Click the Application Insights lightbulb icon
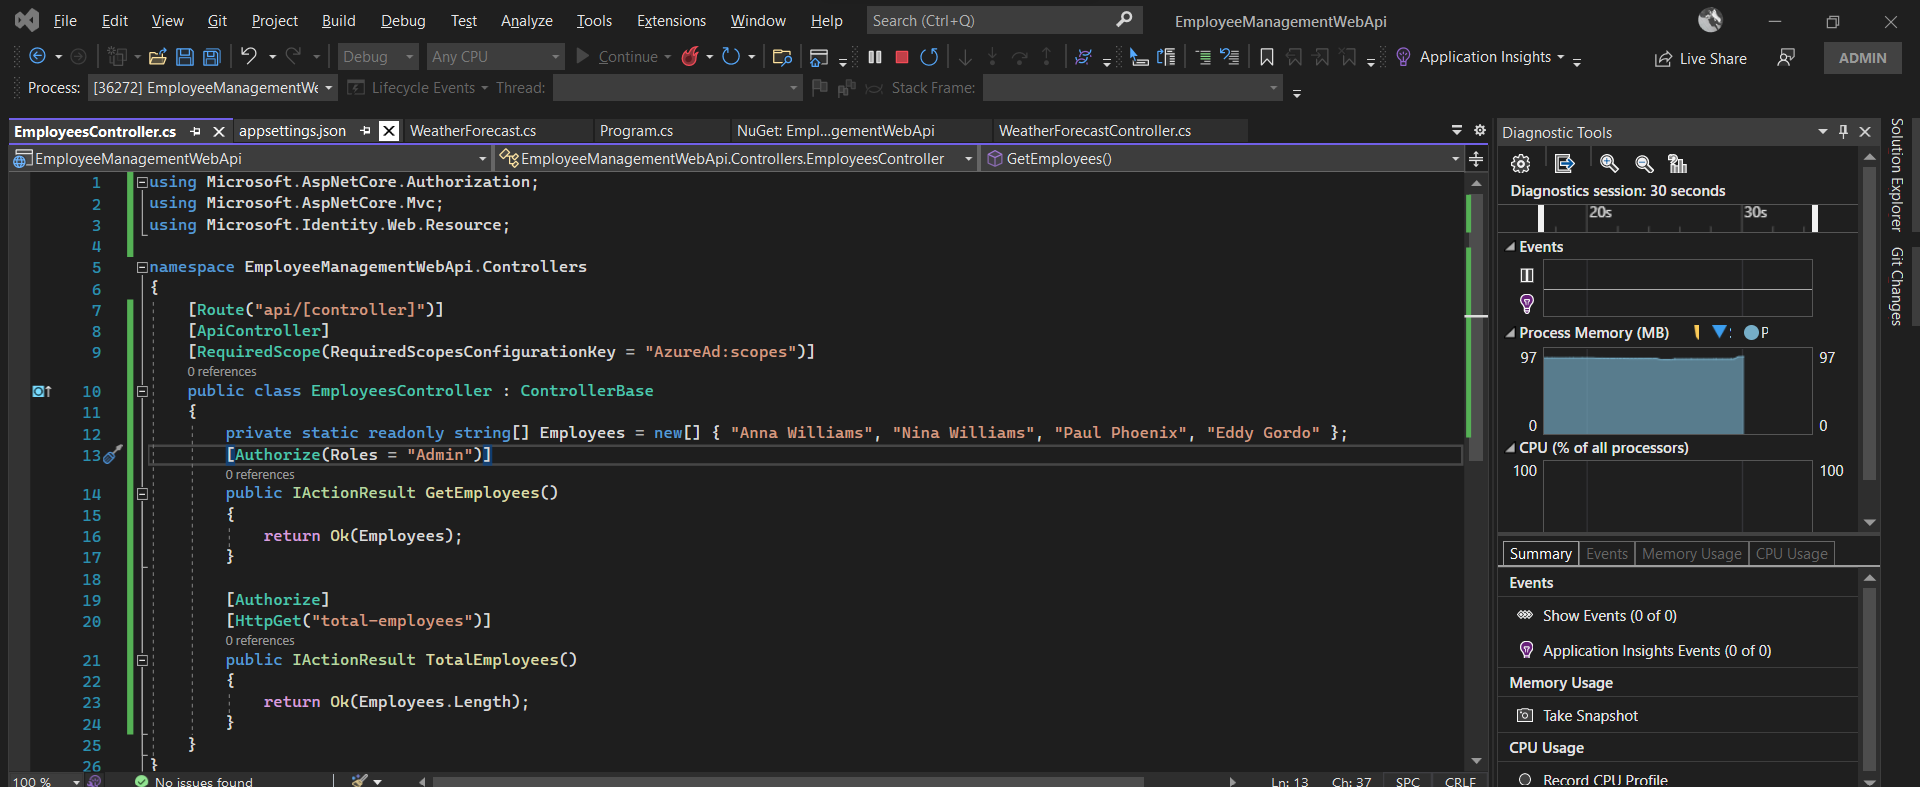Screen dimensions: 1920x787 (1403, 57)
